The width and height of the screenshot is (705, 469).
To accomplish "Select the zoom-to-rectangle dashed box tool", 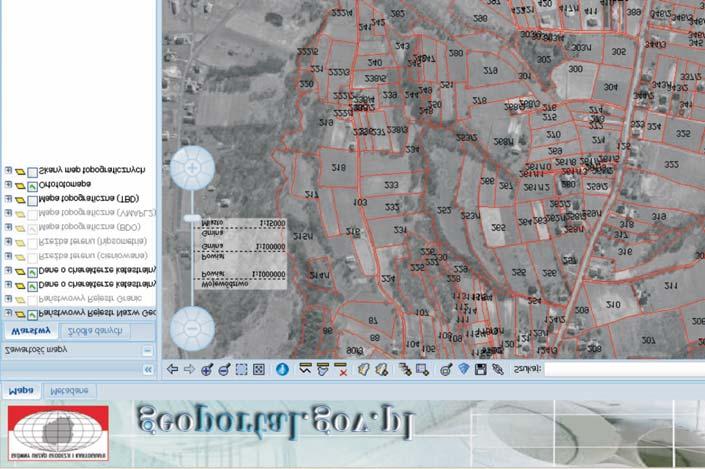I will coord(241,370).
